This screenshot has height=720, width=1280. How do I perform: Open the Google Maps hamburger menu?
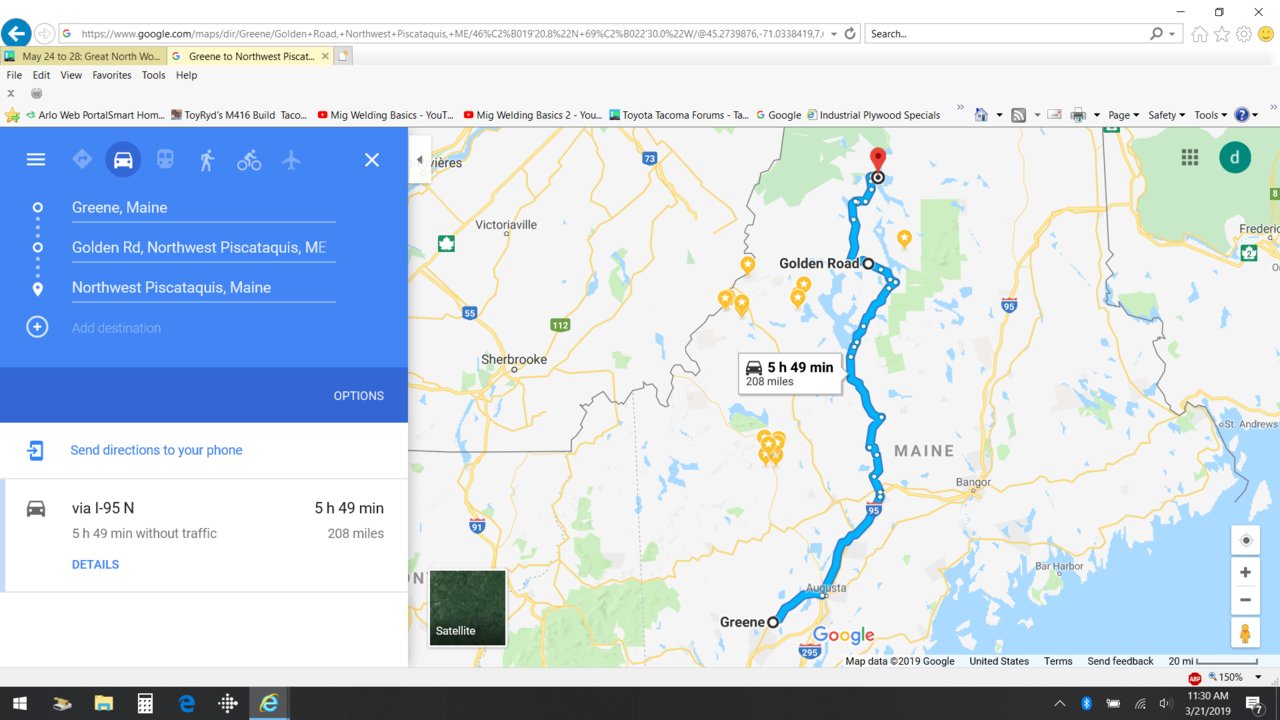36,160
